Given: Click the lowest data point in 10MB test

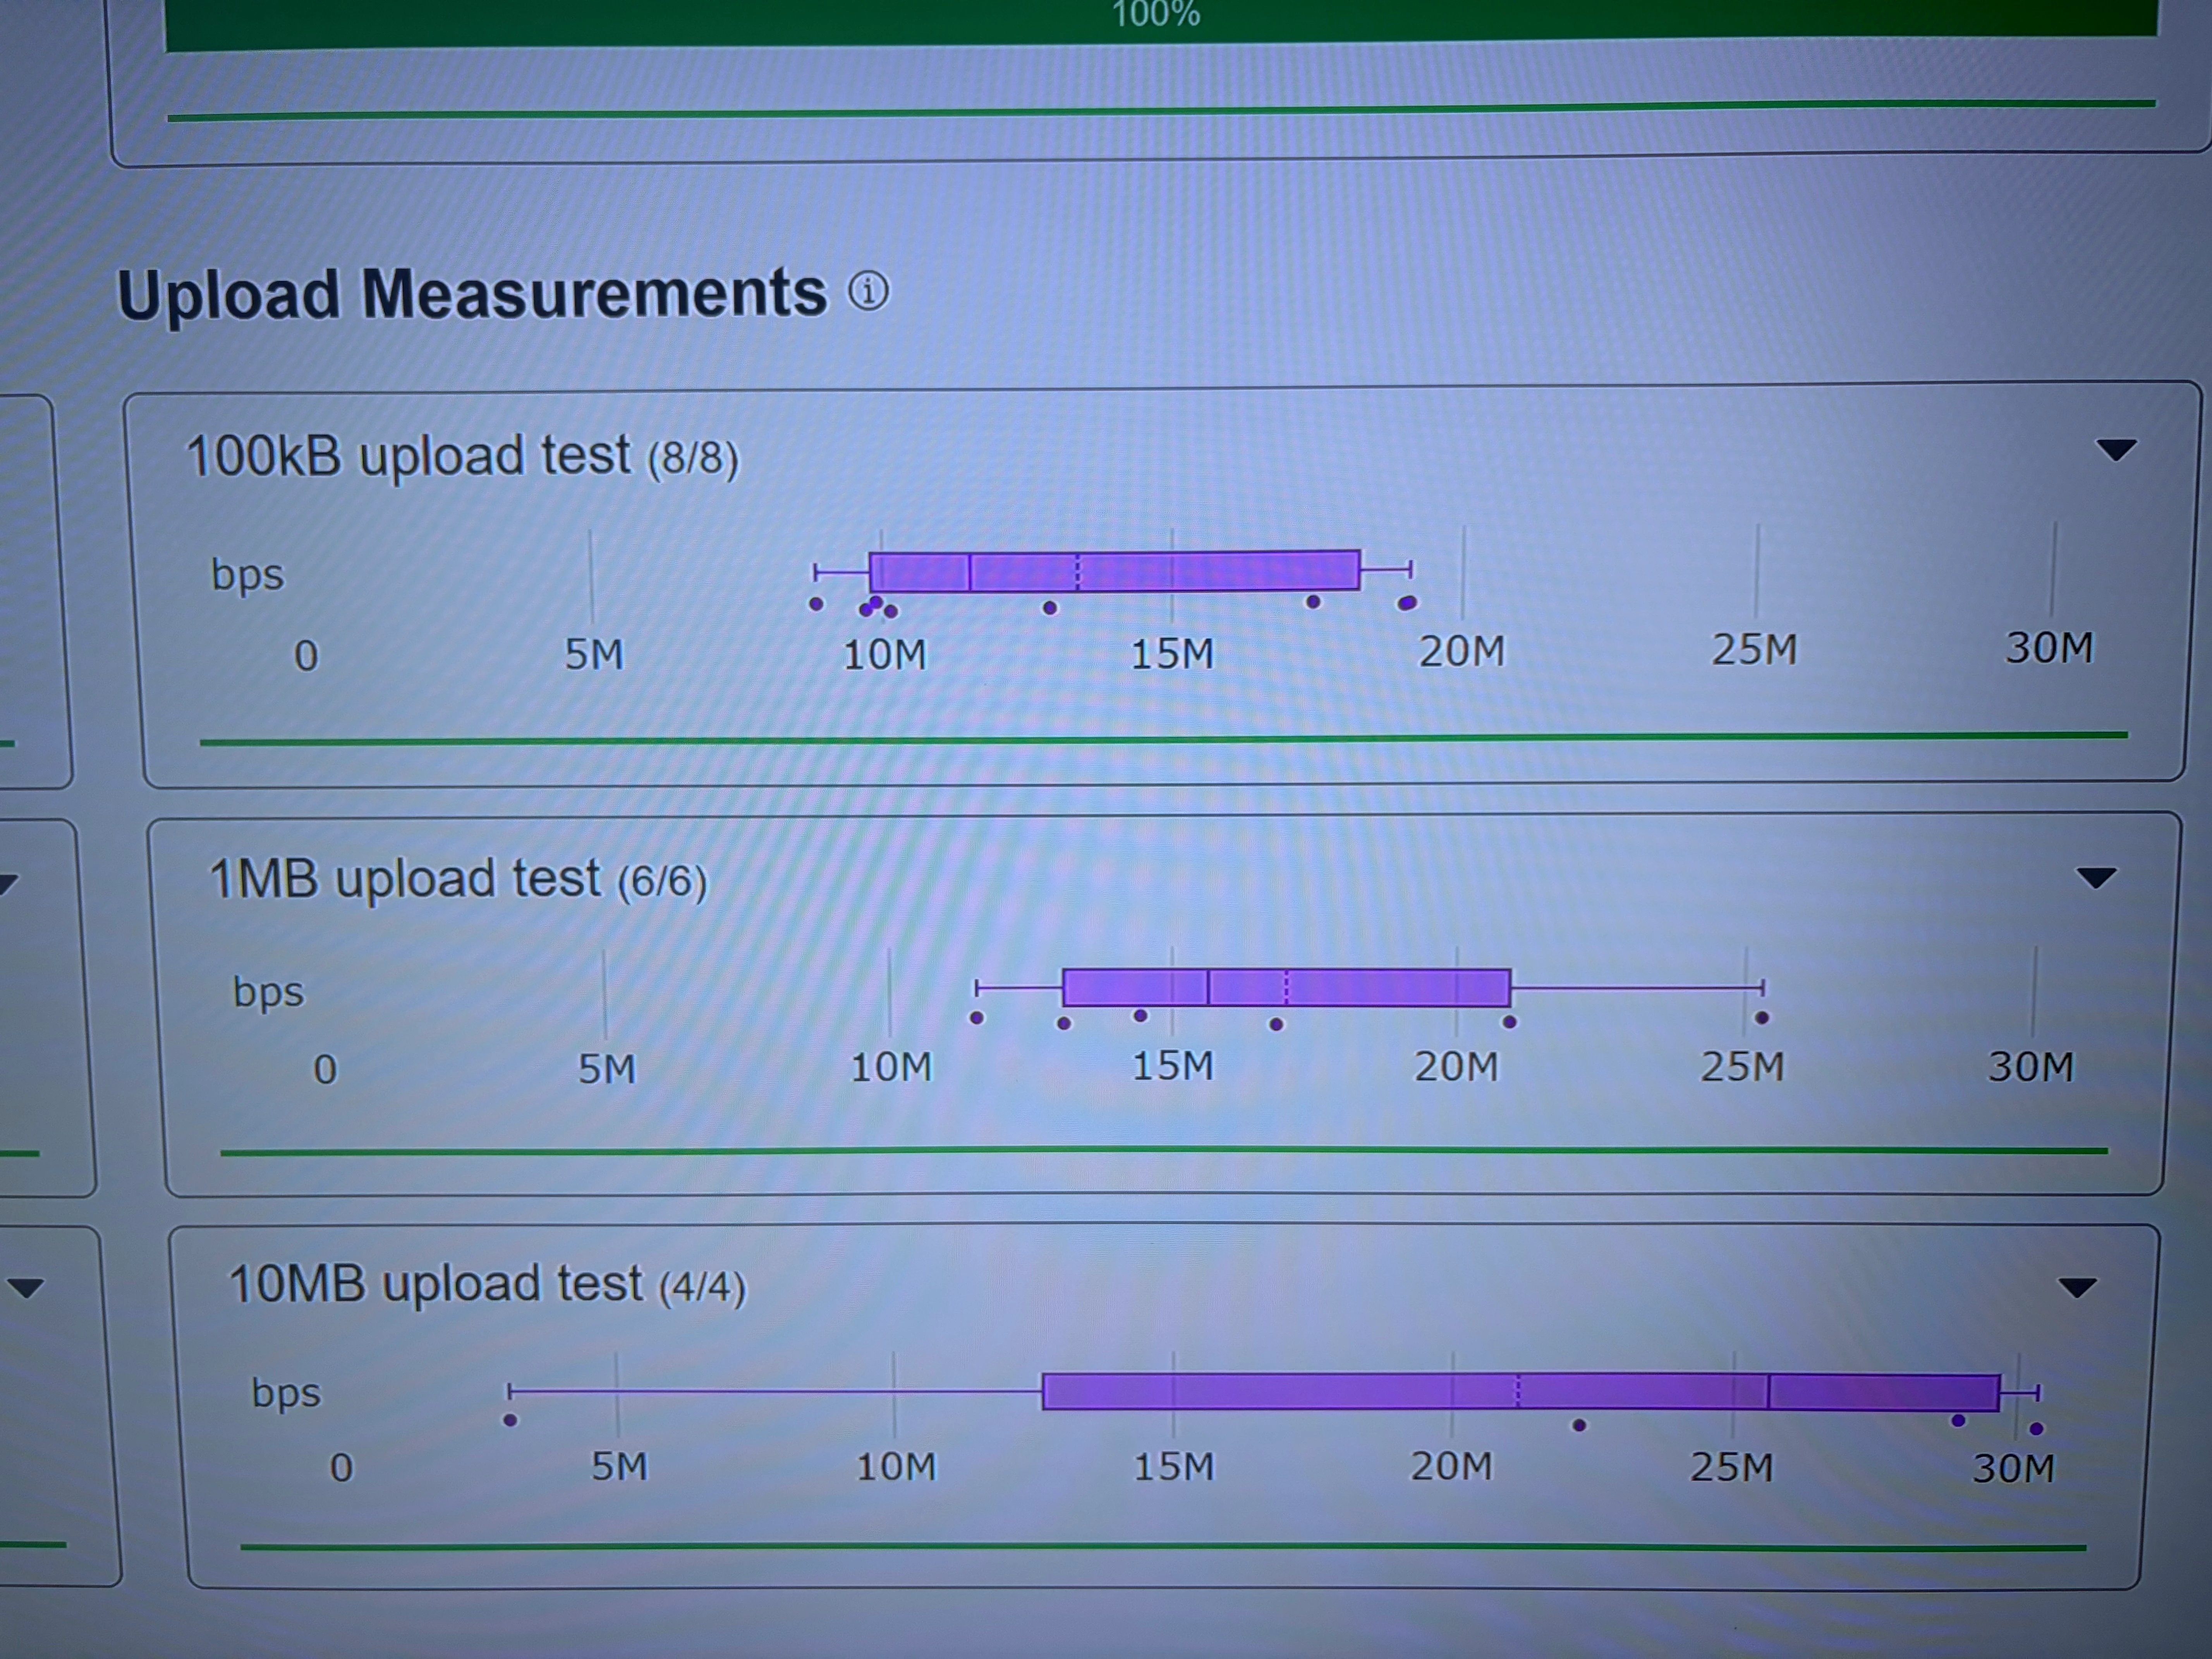Looking at the screenshot, I should (510, 1420).
